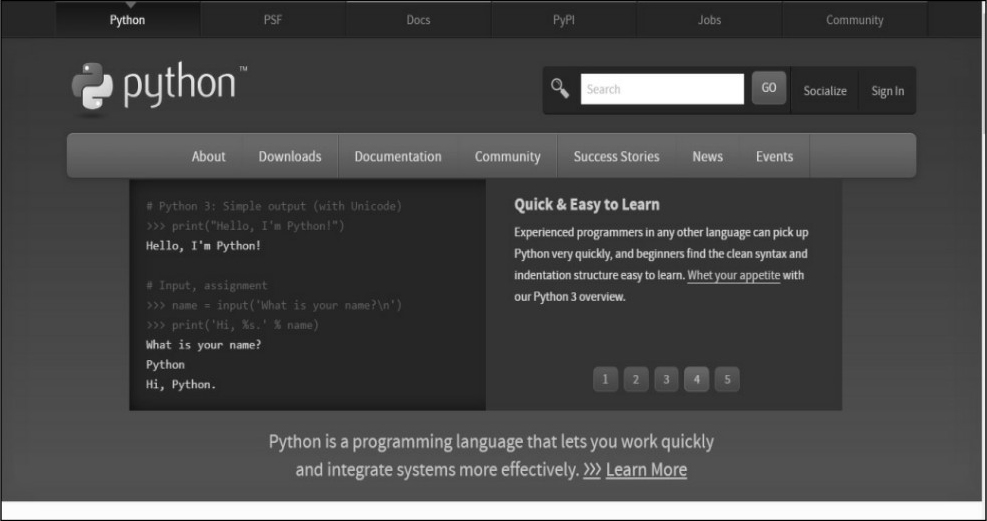Open the Events navigation menu
This screenshot has height=521, width=987.
click(x=774, y=156)
